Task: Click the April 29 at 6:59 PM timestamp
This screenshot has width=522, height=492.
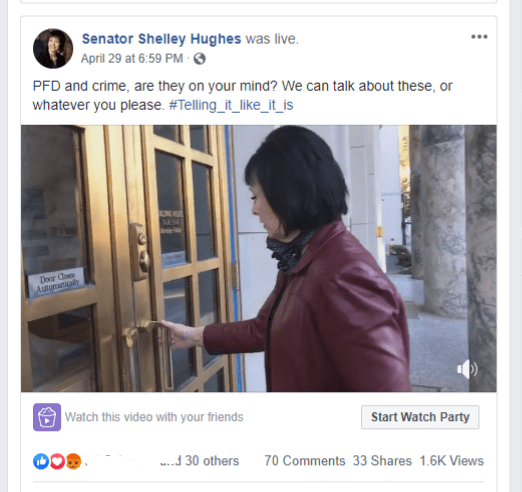Action: pyautogui.click(x=132, y=59)
